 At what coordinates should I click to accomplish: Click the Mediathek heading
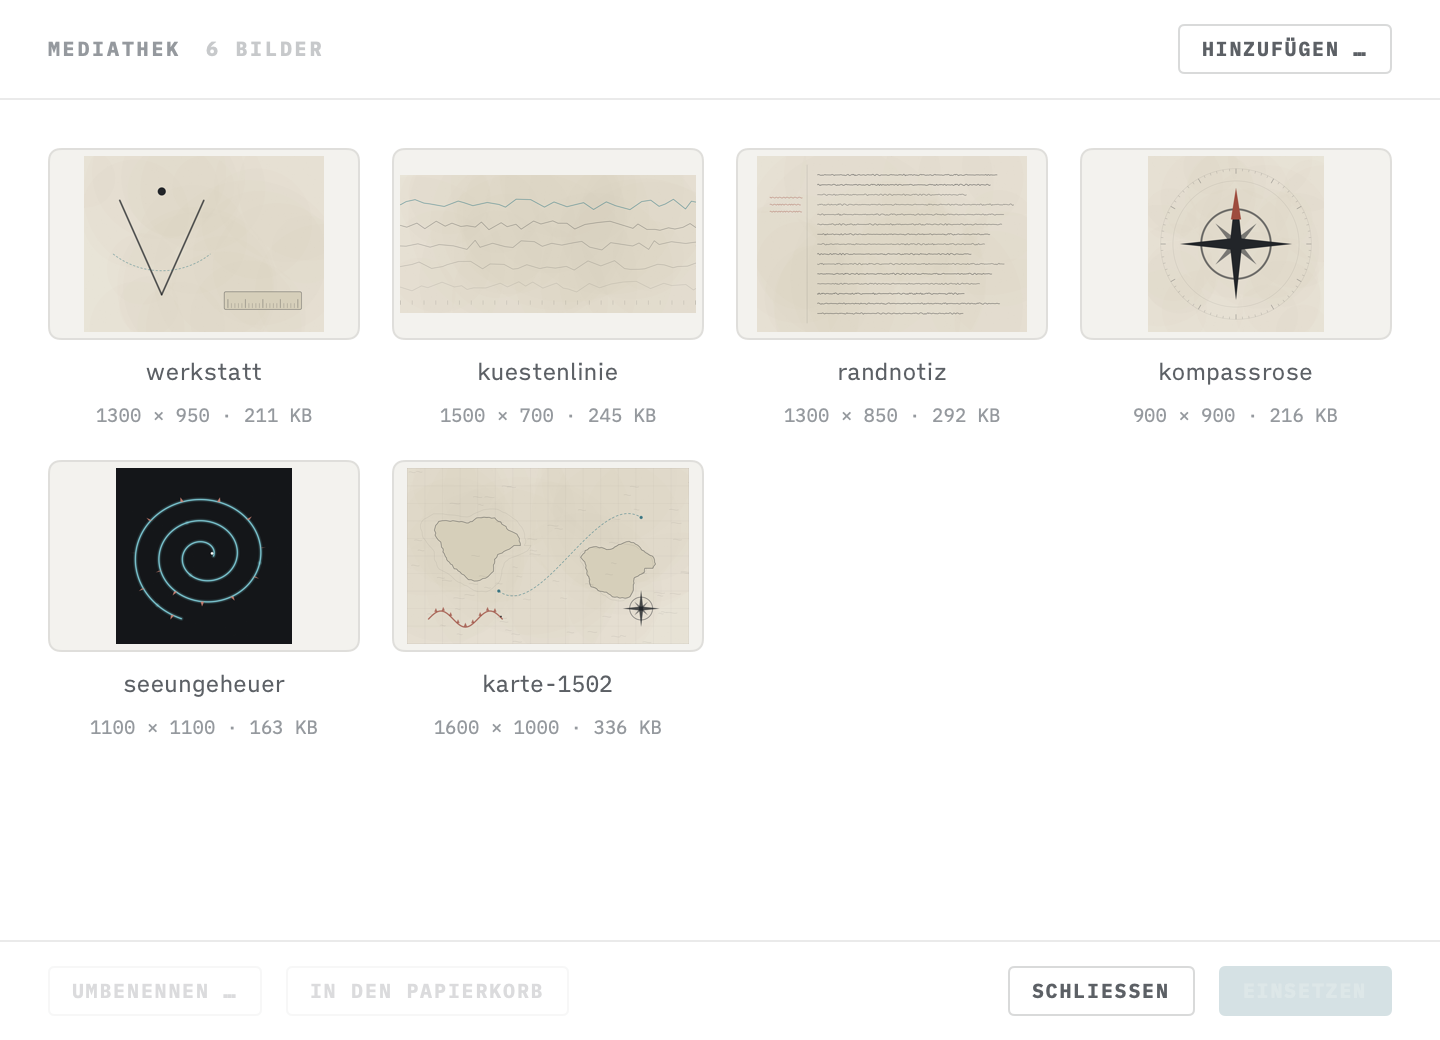(114, 49)
